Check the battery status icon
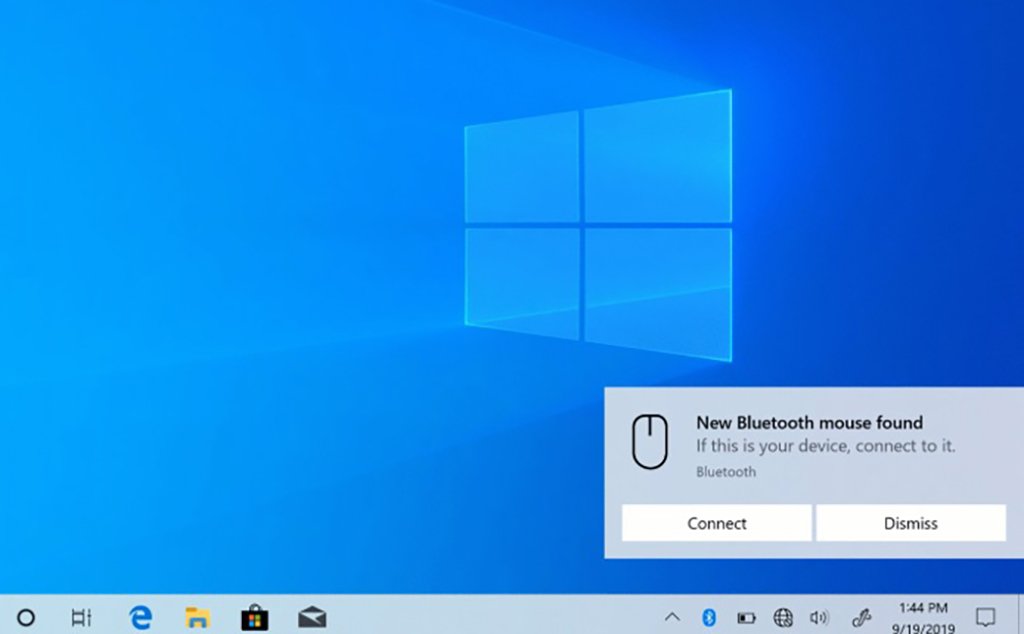 pos(746,617)
